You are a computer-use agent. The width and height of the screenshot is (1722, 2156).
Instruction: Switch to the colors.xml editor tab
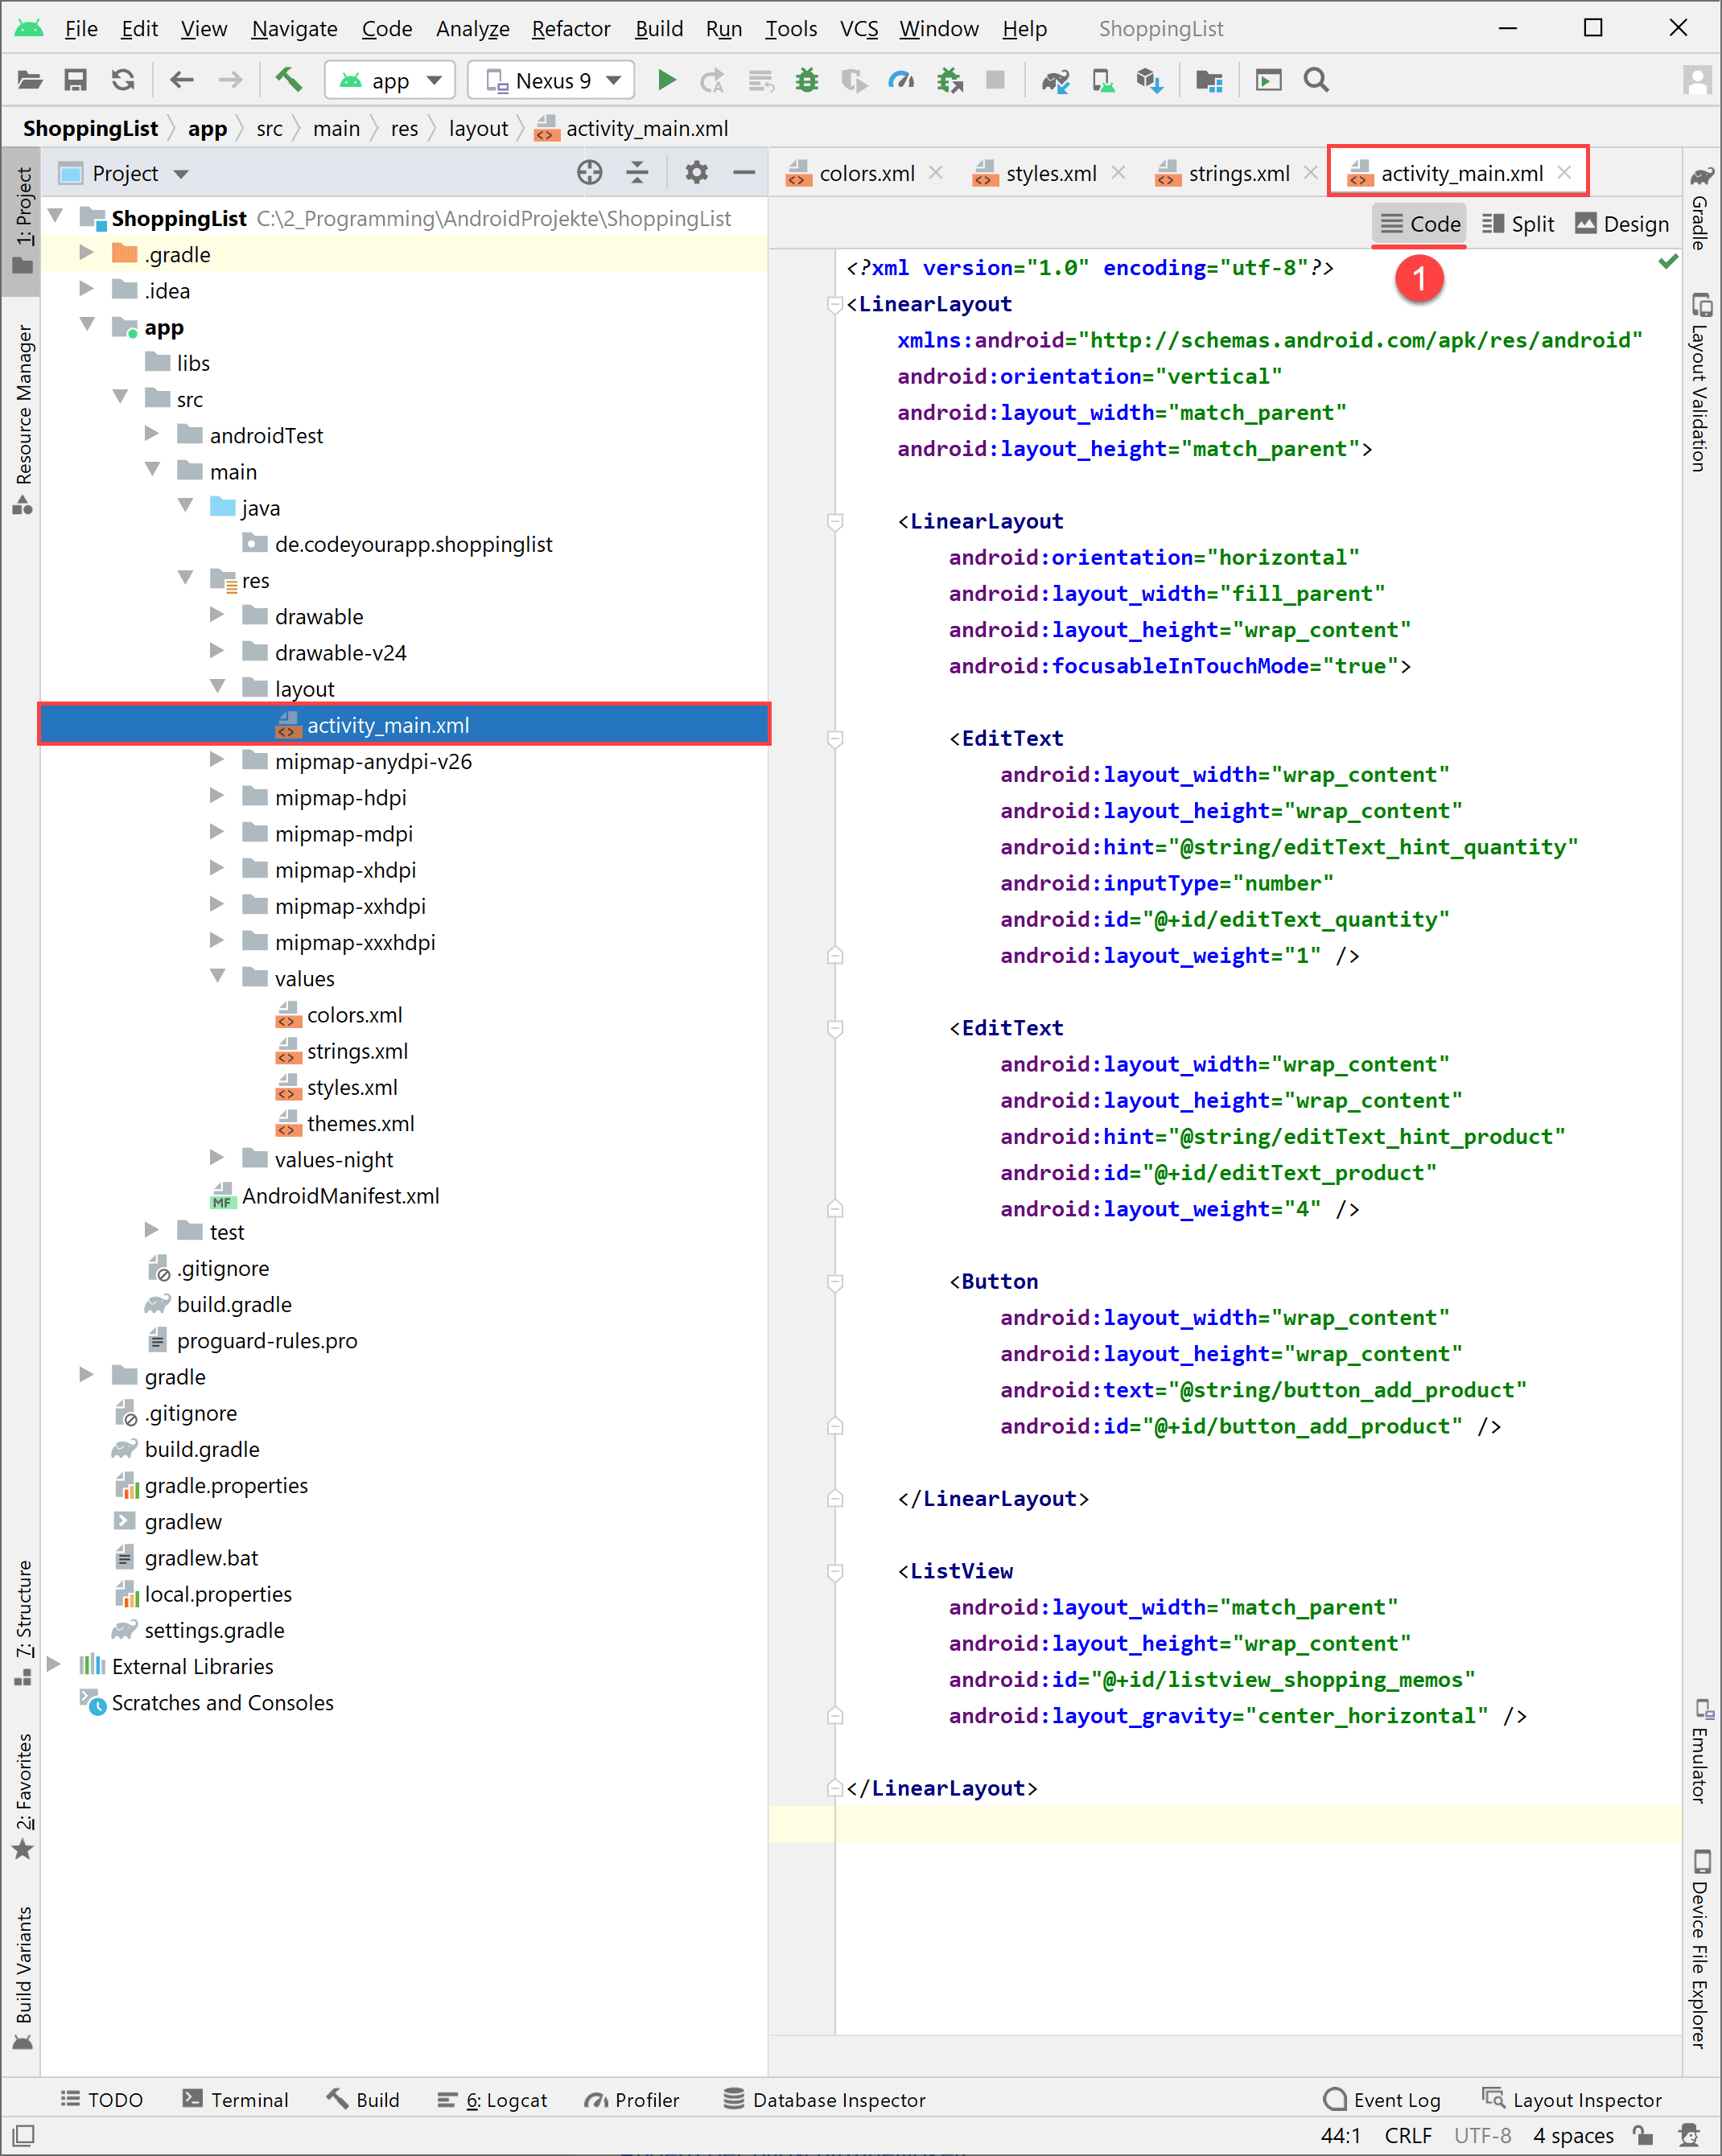[865, 173]
